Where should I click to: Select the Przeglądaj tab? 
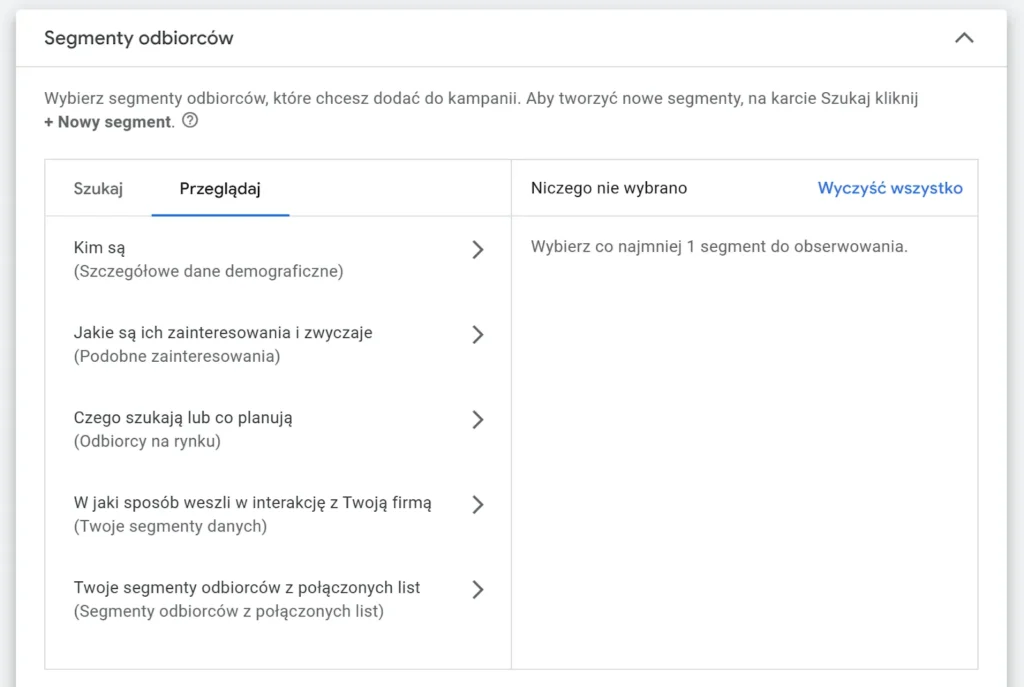pyautogui.click(x=220, y=189)
